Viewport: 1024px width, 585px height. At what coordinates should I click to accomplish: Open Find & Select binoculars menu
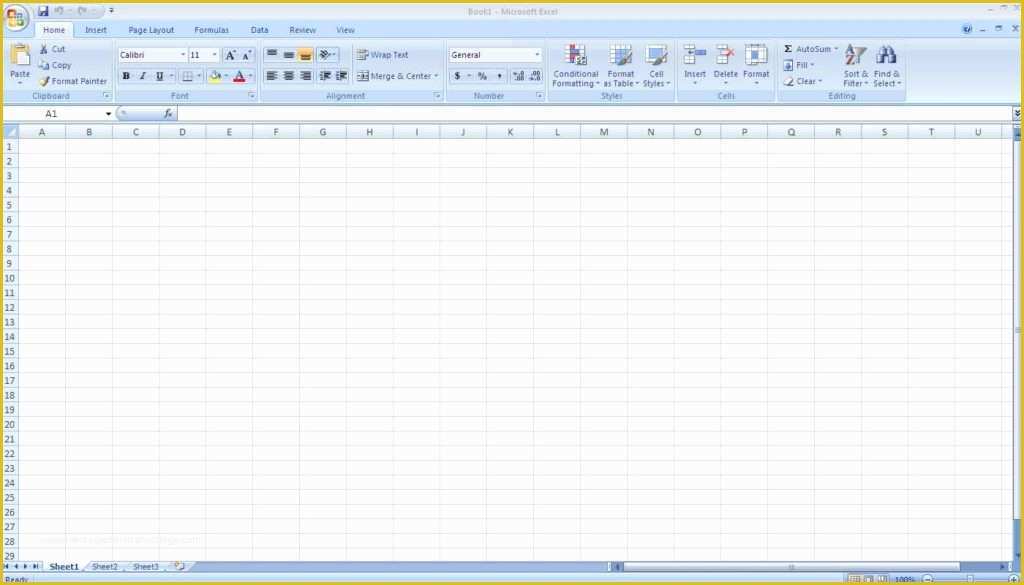[887, 66]
